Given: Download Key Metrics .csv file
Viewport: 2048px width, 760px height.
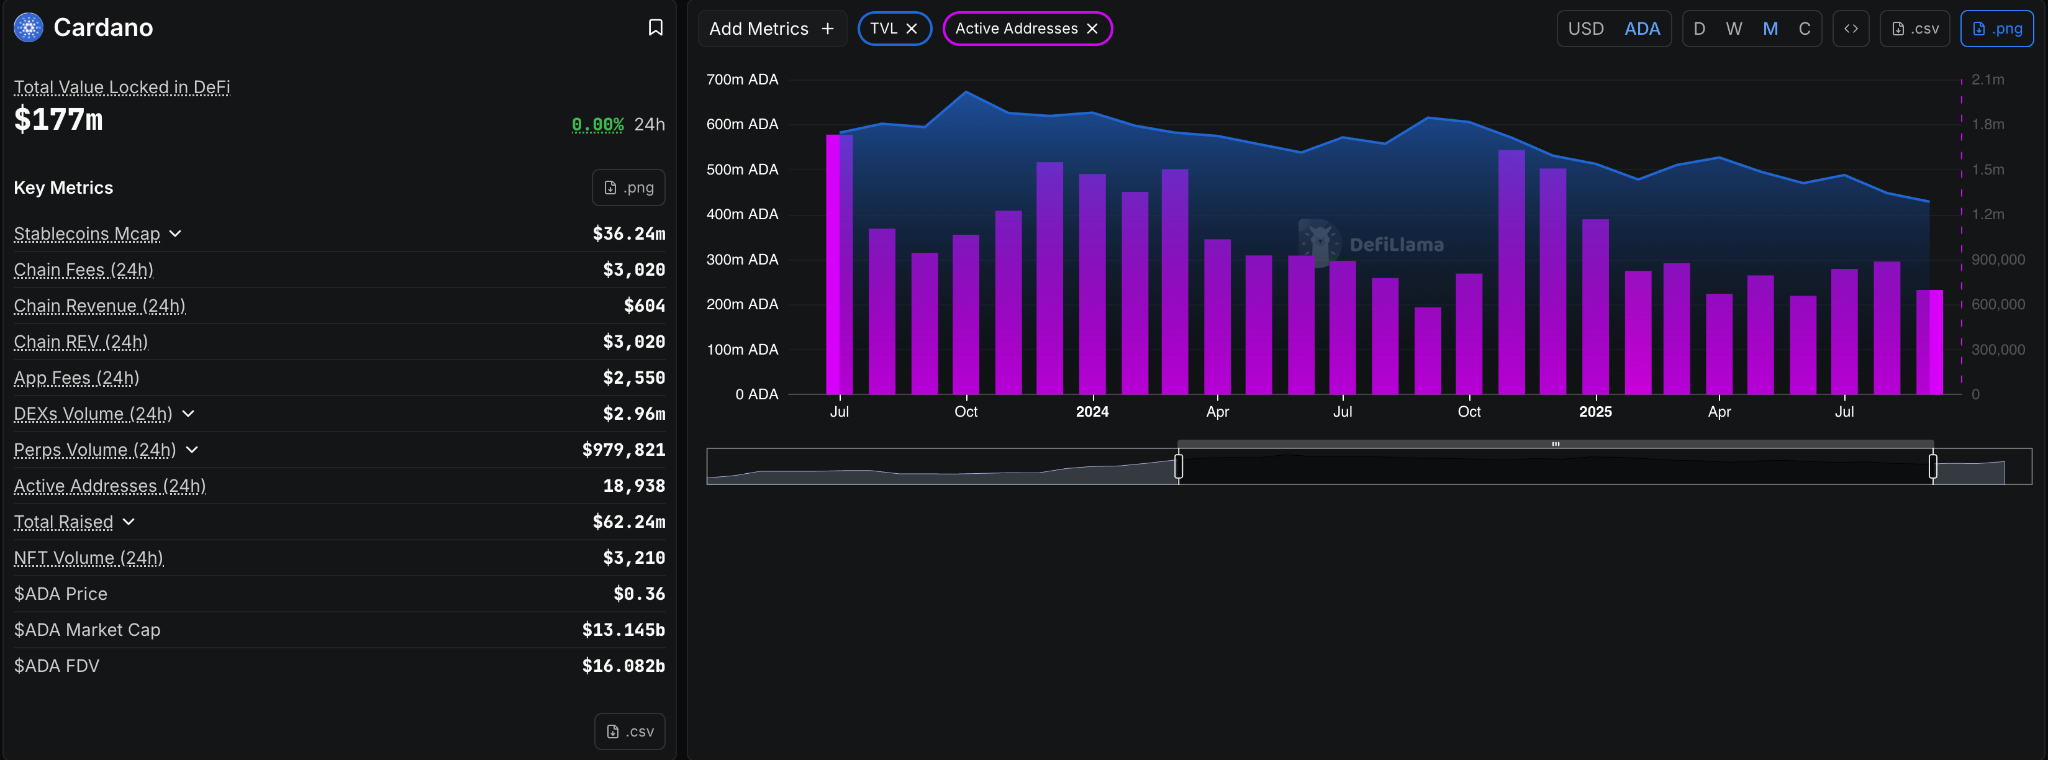Looking at the screenshot, I should (629, 732).
